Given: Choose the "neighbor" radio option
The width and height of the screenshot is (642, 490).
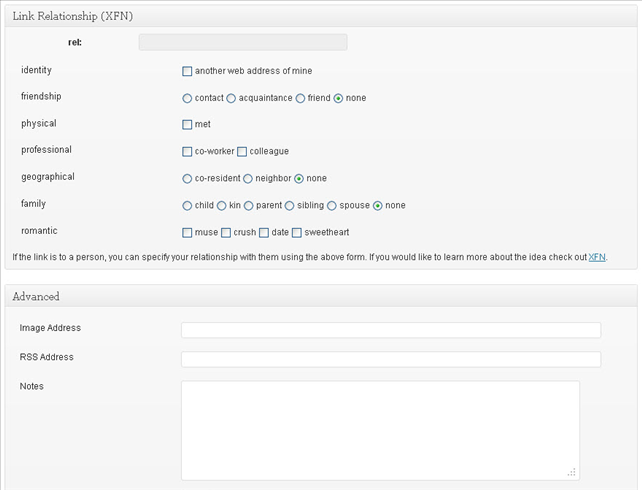Looking at the screenshot, I should (x=248, y=178).
